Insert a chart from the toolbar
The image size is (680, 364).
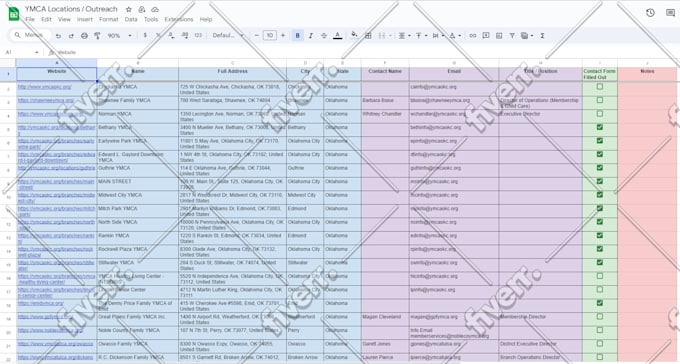pyautogui.click(x=499, y=36)
